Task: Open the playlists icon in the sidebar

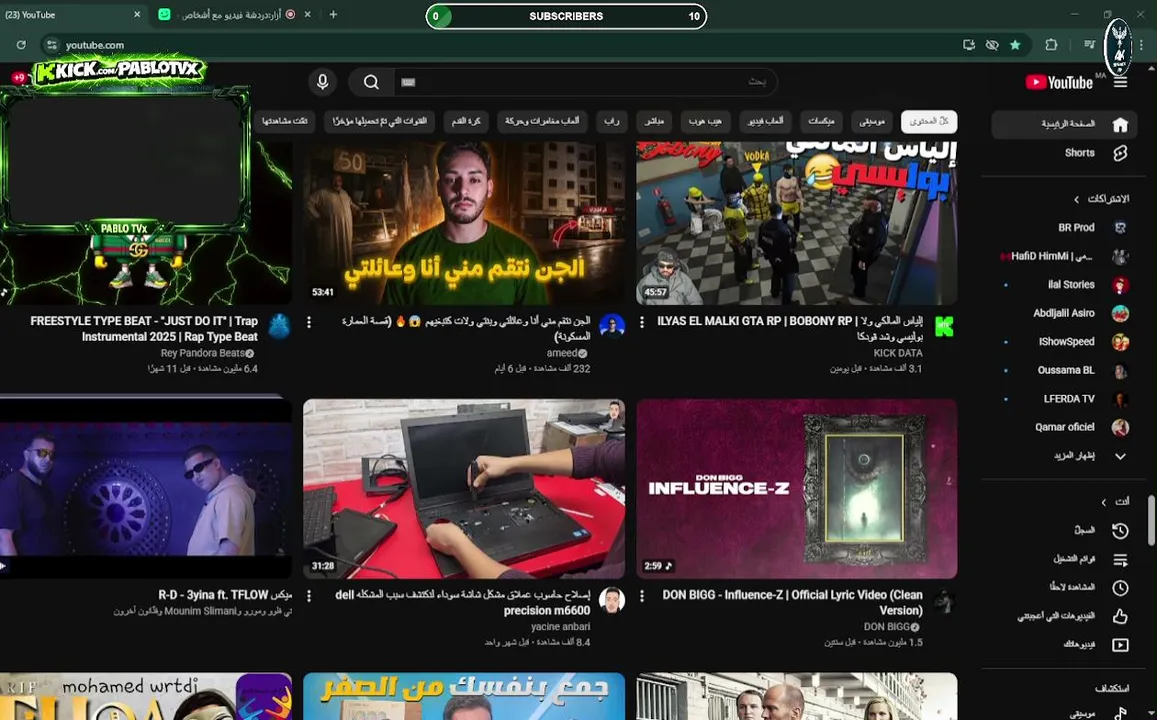Action: pyautogui.click(x=1120, y=559)
